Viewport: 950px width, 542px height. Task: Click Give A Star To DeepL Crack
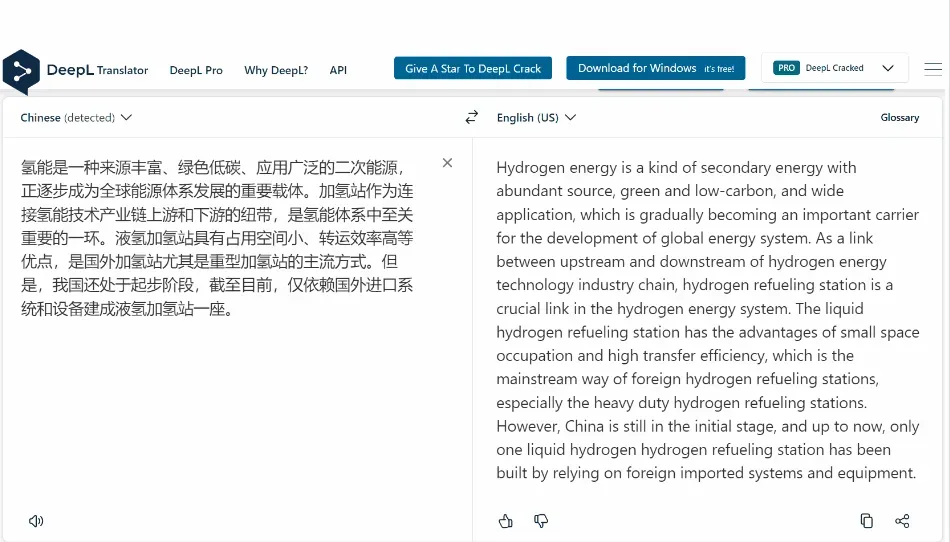point(473,68)
